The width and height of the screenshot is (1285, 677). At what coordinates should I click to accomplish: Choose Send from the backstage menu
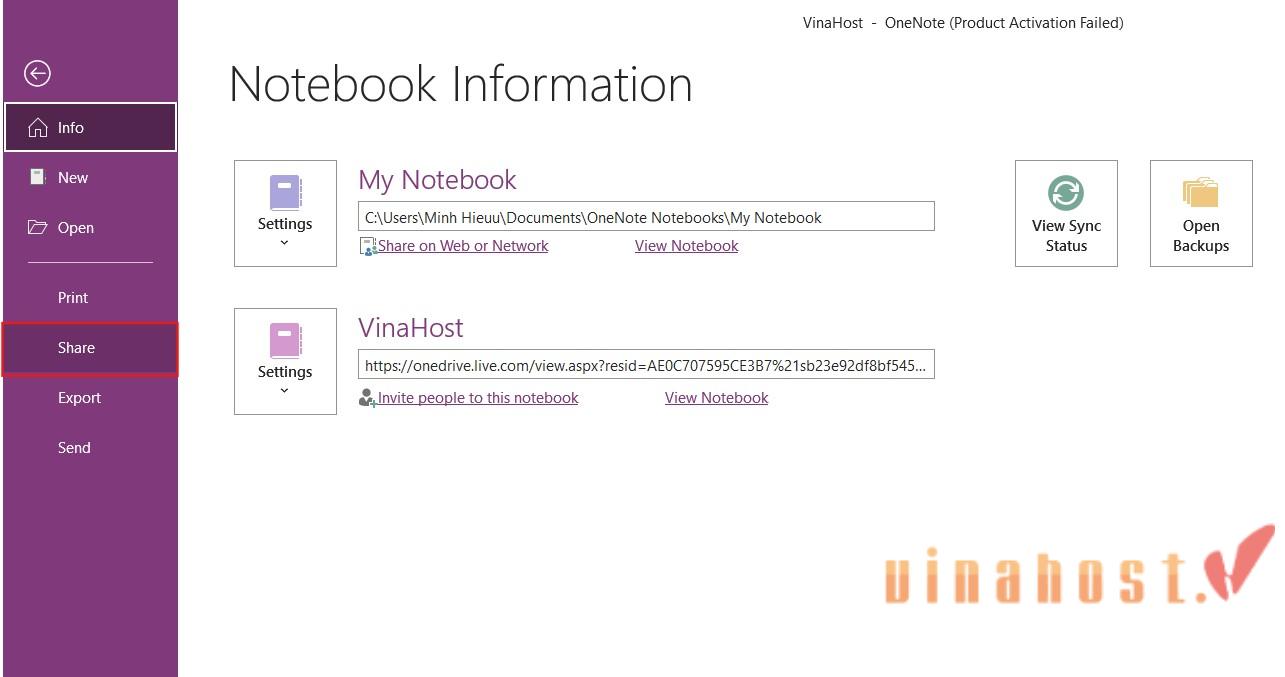coord(90,447)
